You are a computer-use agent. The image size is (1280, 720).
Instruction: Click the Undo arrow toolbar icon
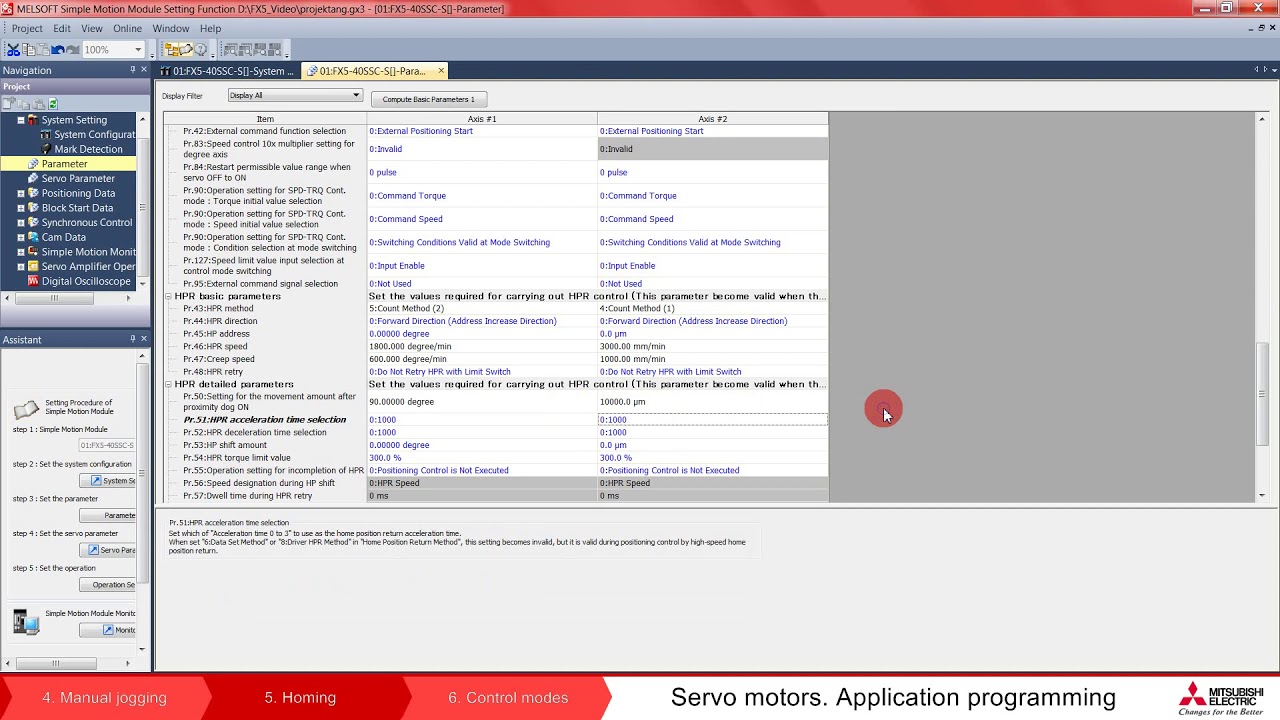(x=58, y=49)
